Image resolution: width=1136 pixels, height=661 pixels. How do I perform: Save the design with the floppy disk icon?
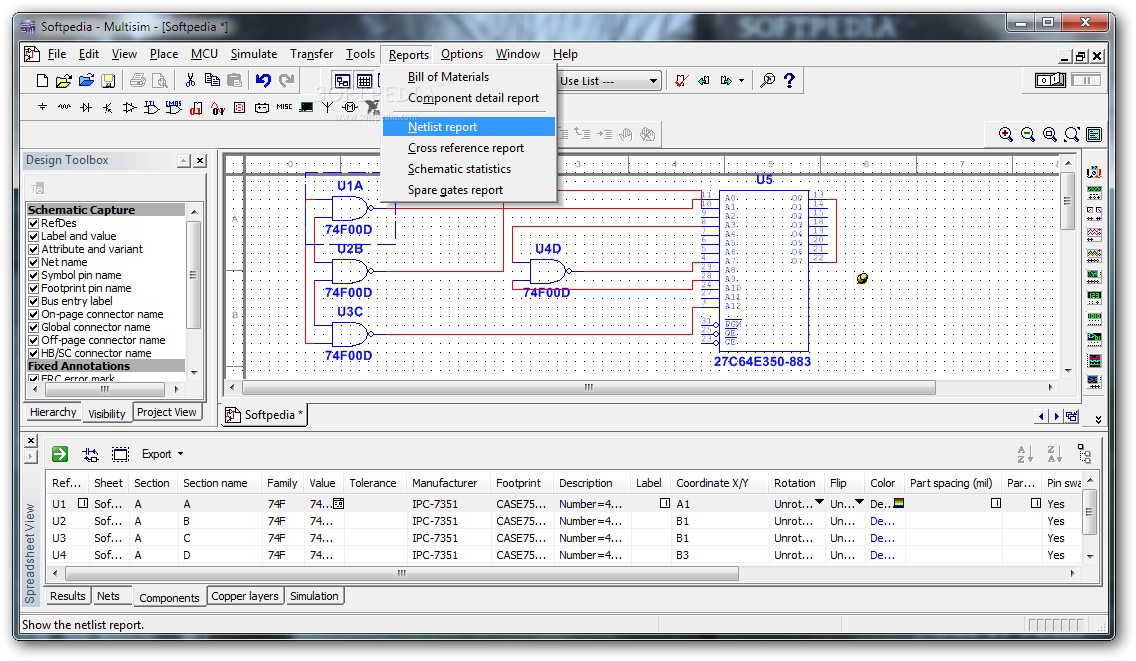(x=109, y=80)
